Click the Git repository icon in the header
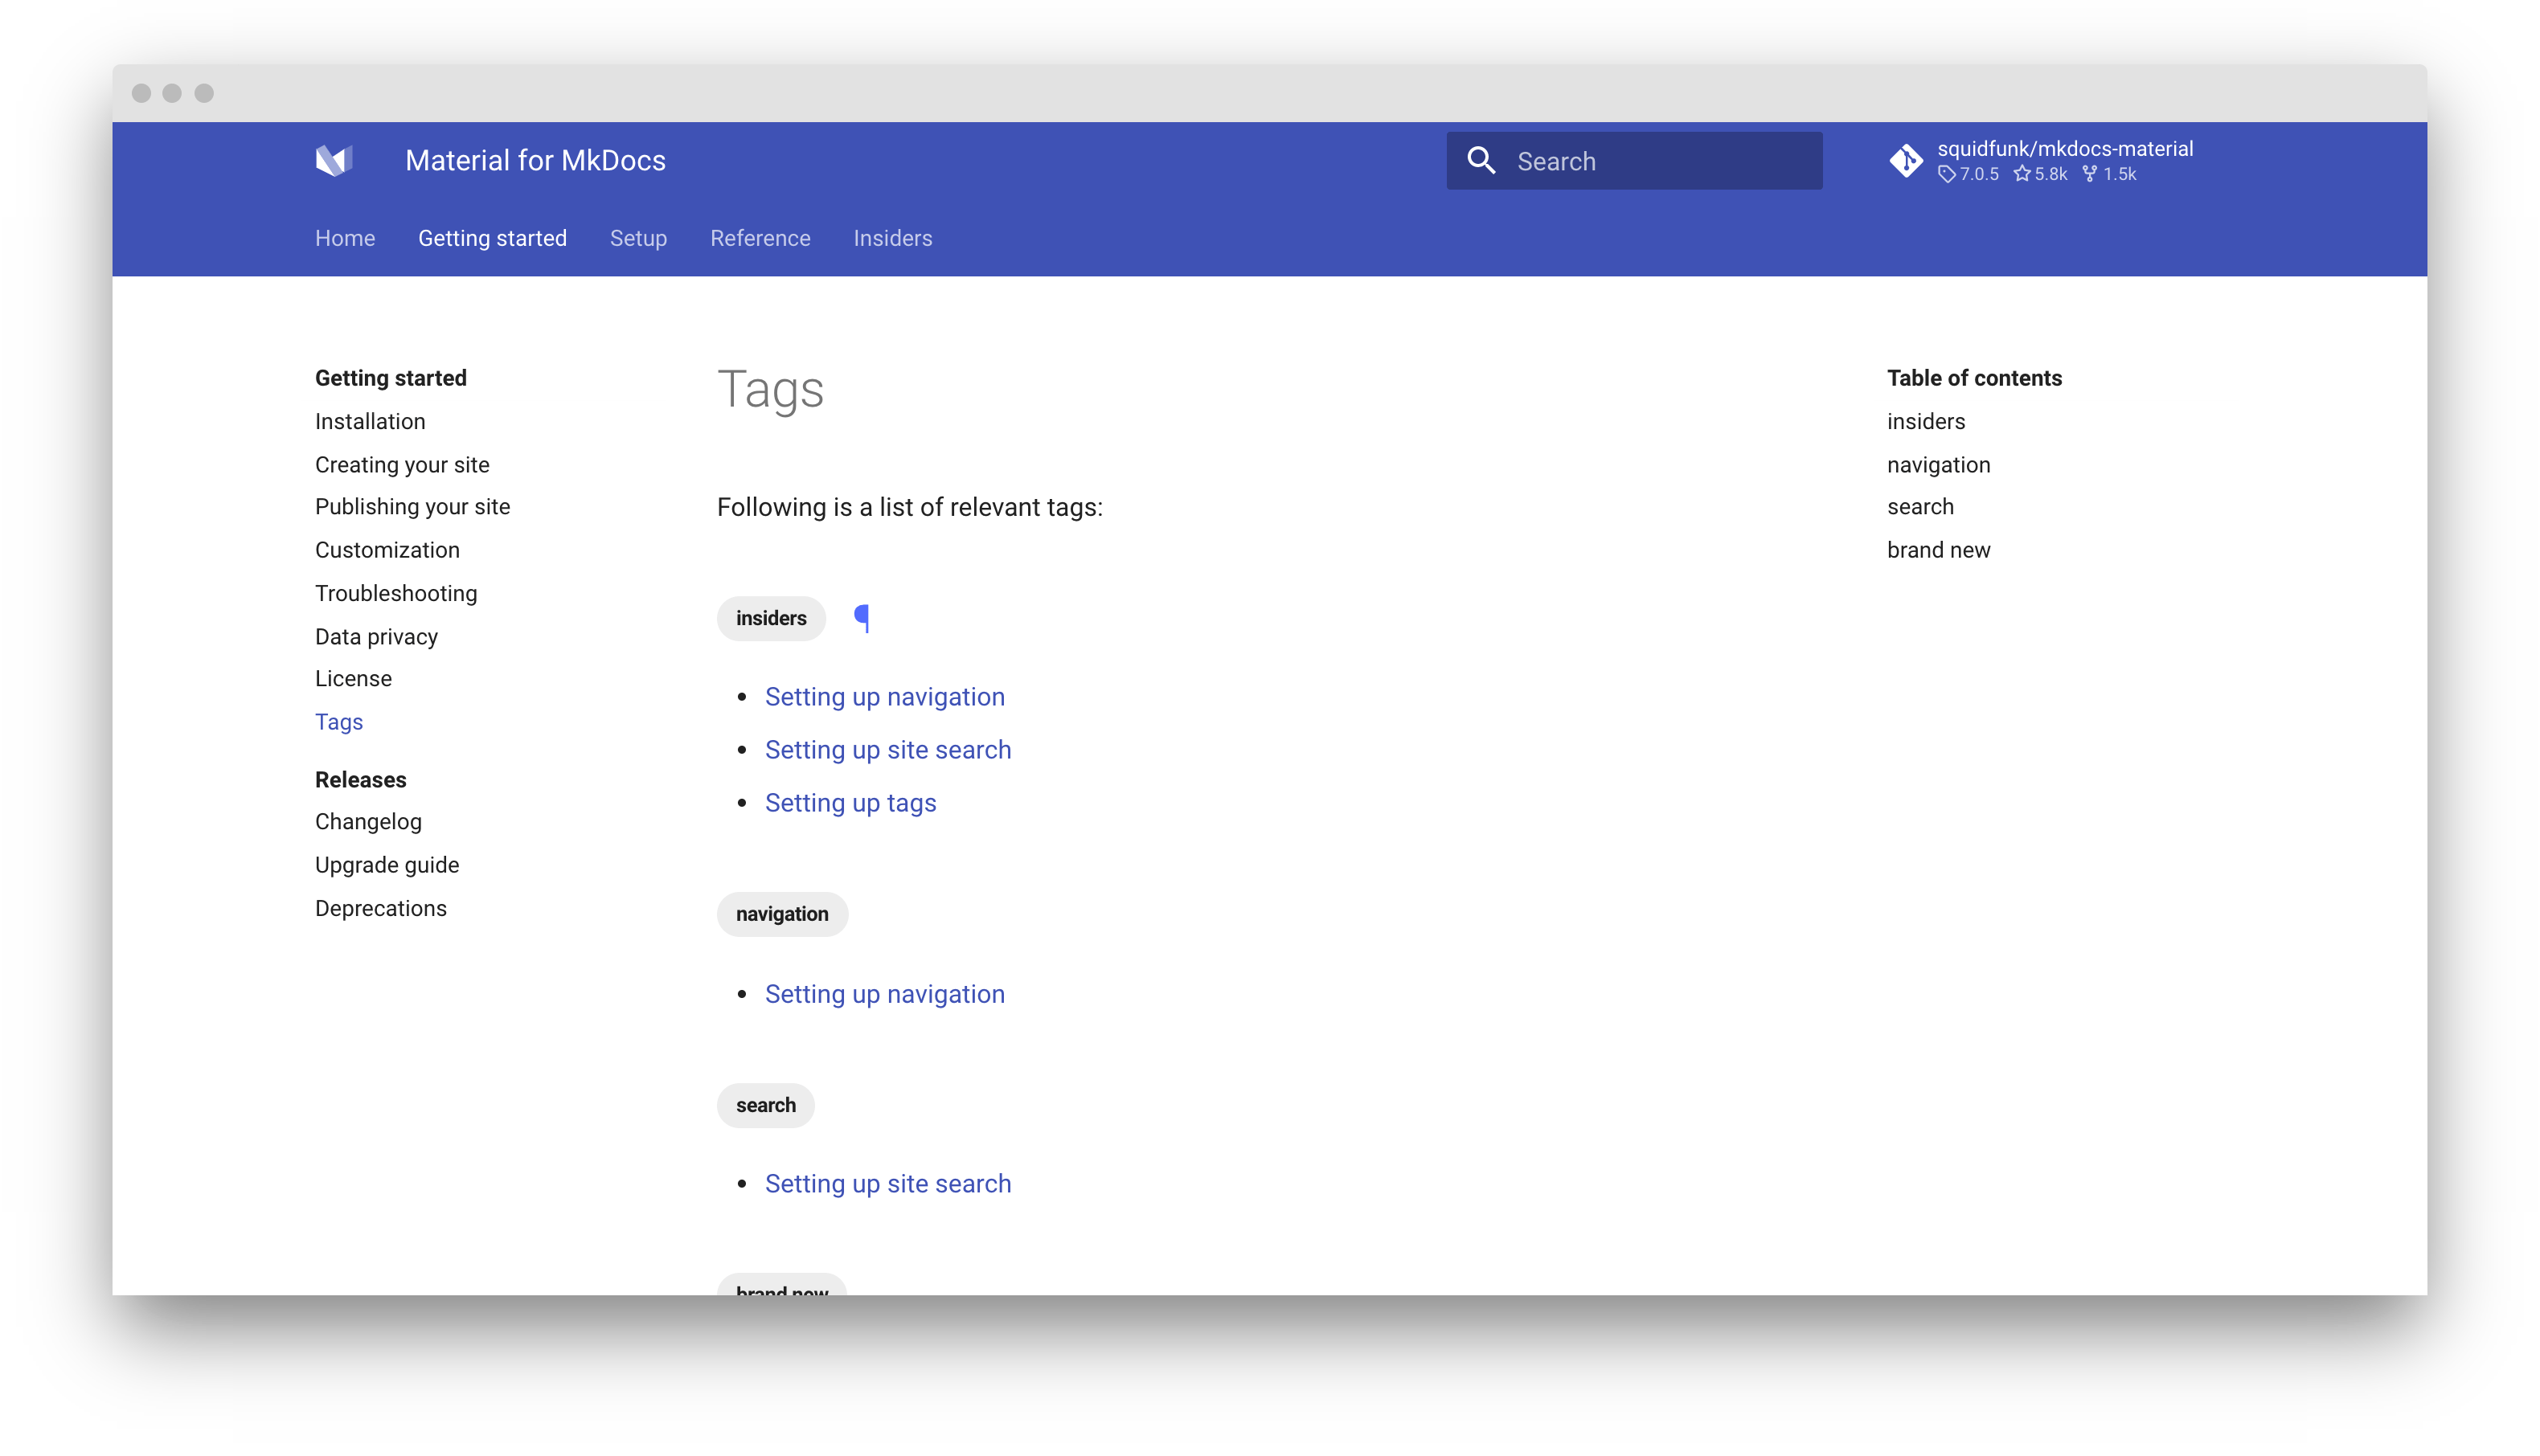The image size is (2540, 1456). pos(1906,160)
